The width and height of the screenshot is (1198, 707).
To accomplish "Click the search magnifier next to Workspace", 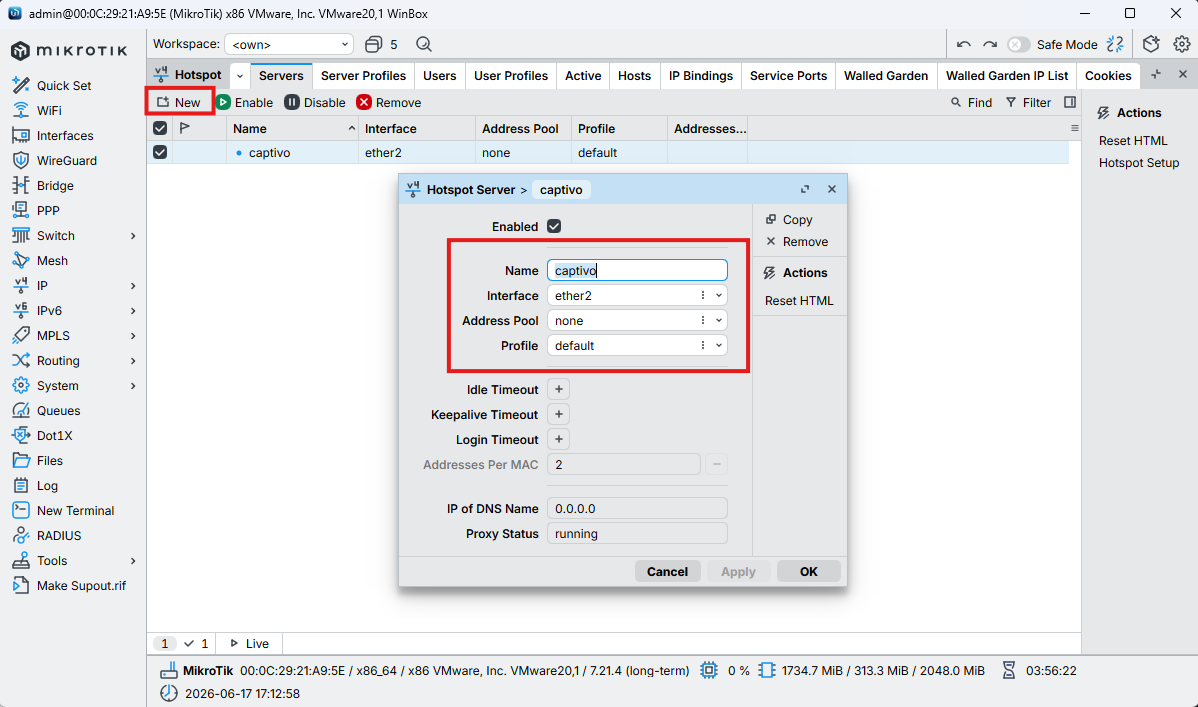I will click(424, 44).
